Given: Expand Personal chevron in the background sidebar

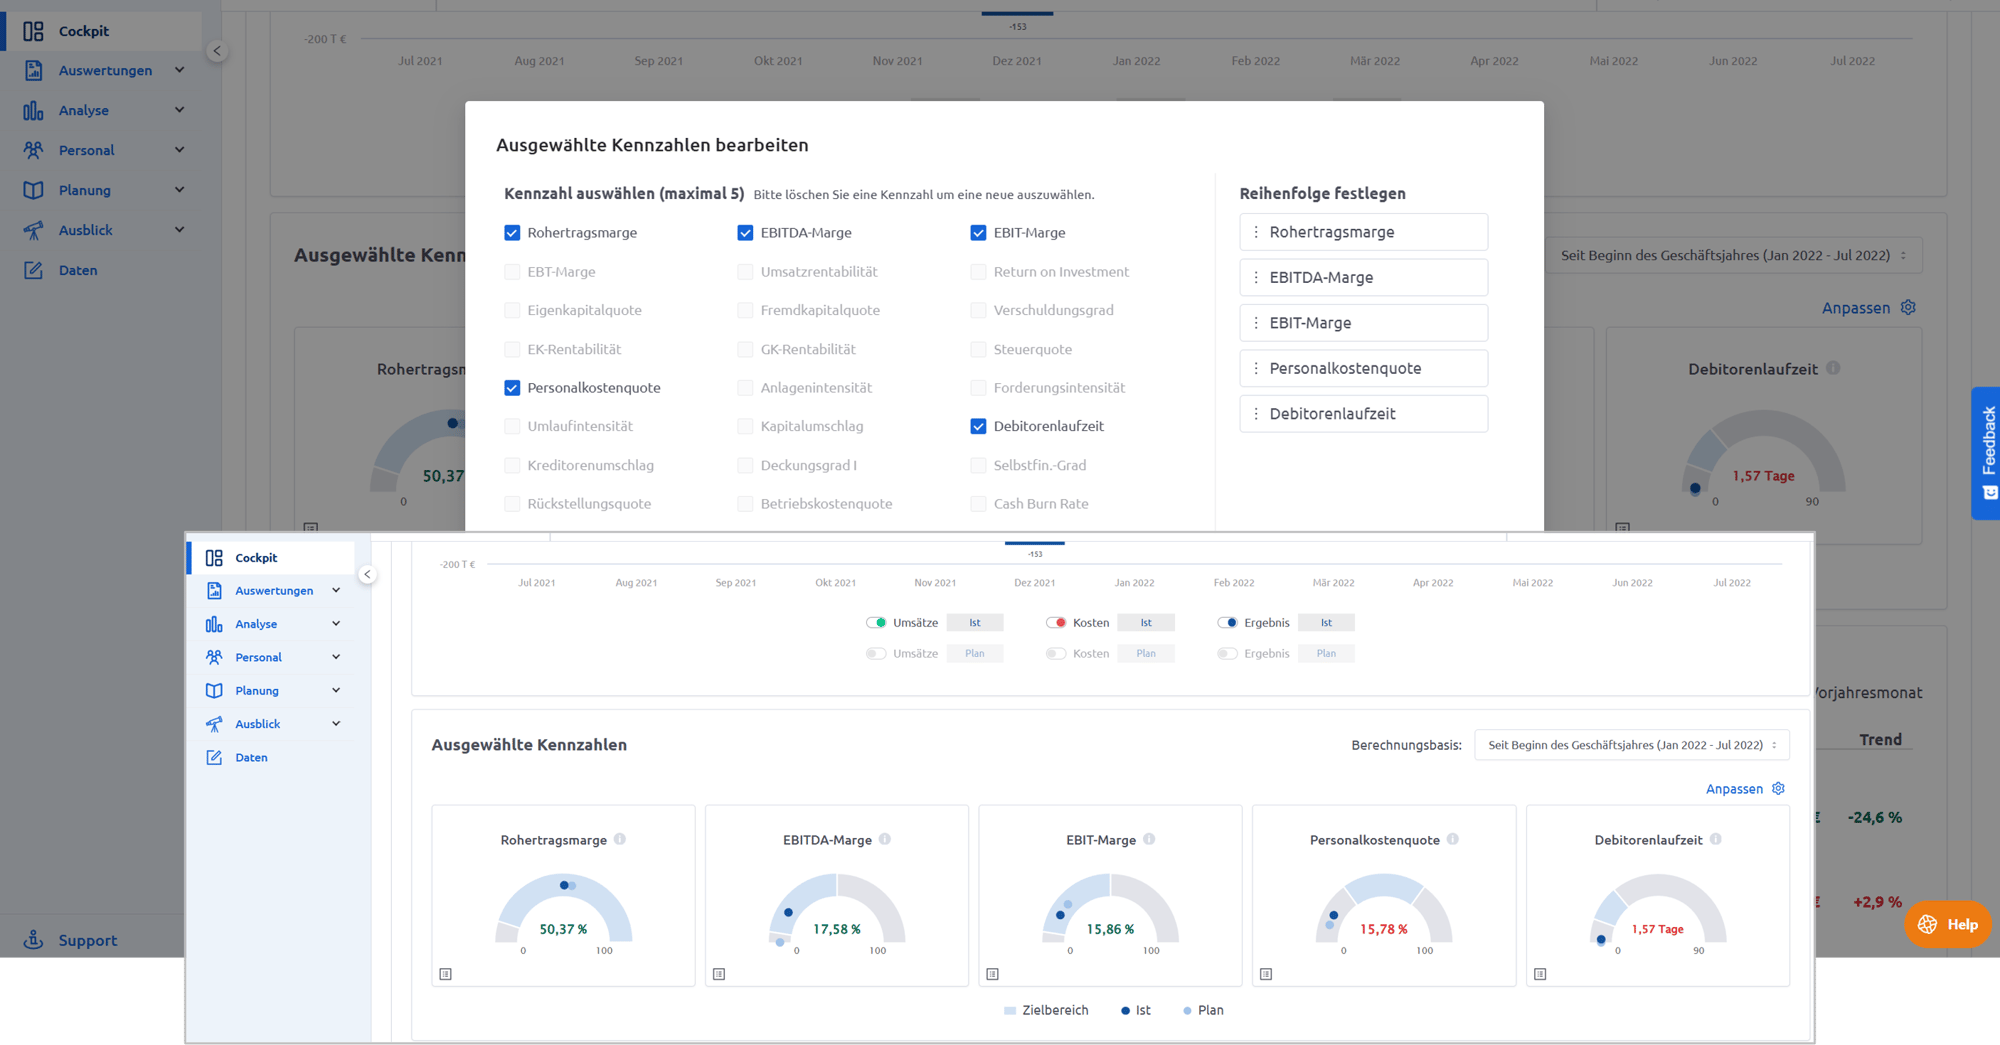Looking at the screenshot, I should pyautogui.click(x=180, y=150).
